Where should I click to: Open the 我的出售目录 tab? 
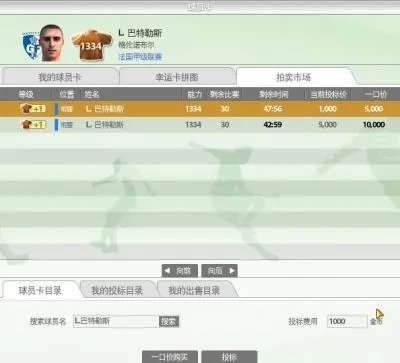coord(194,290)
